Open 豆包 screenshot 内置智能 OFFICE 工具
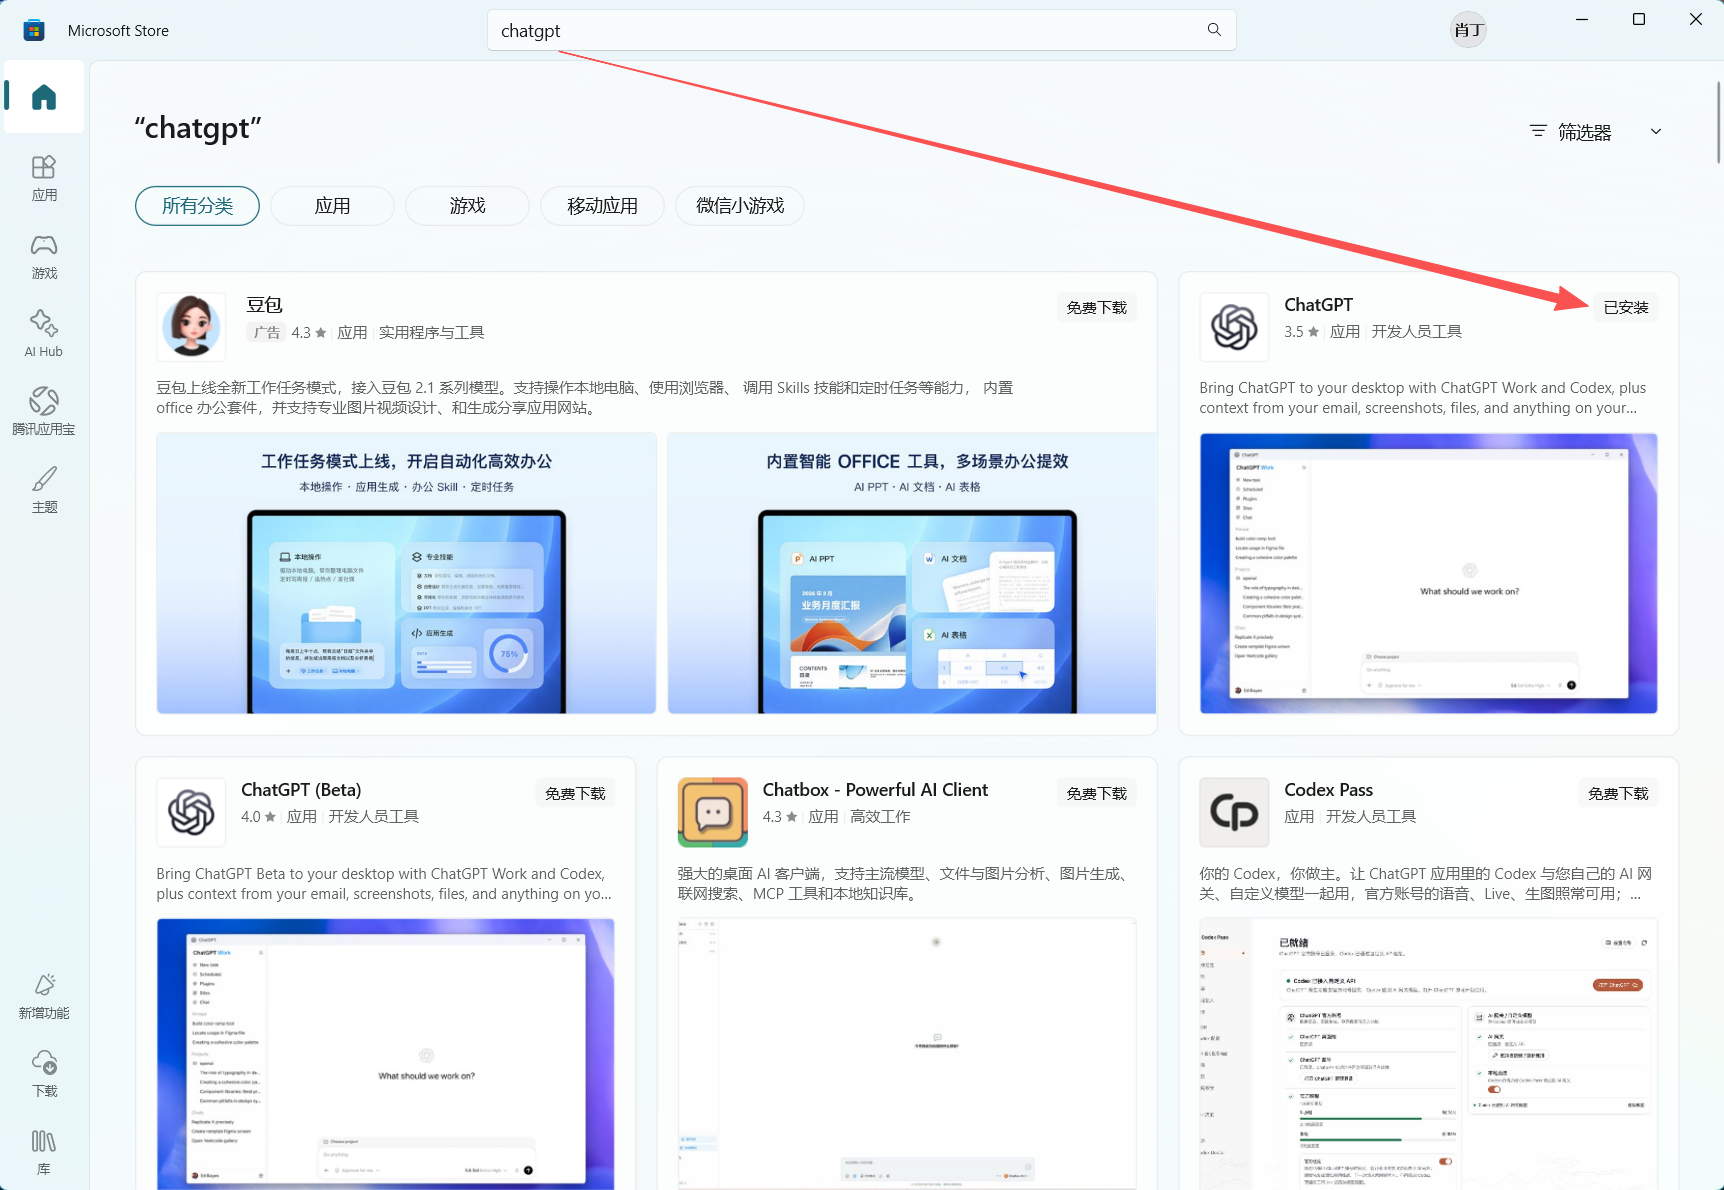The image size is (1724, 1190). tap(912, 573)
